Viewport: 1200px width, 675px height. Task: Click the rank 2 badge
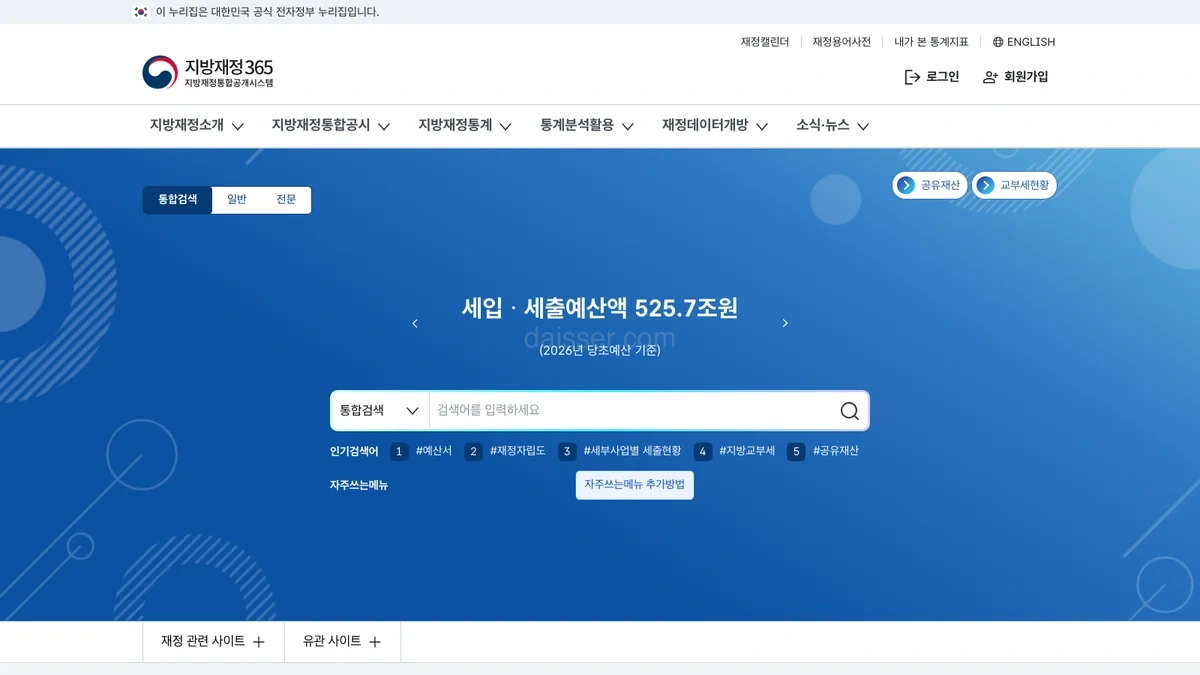click(x=473, y=452)
